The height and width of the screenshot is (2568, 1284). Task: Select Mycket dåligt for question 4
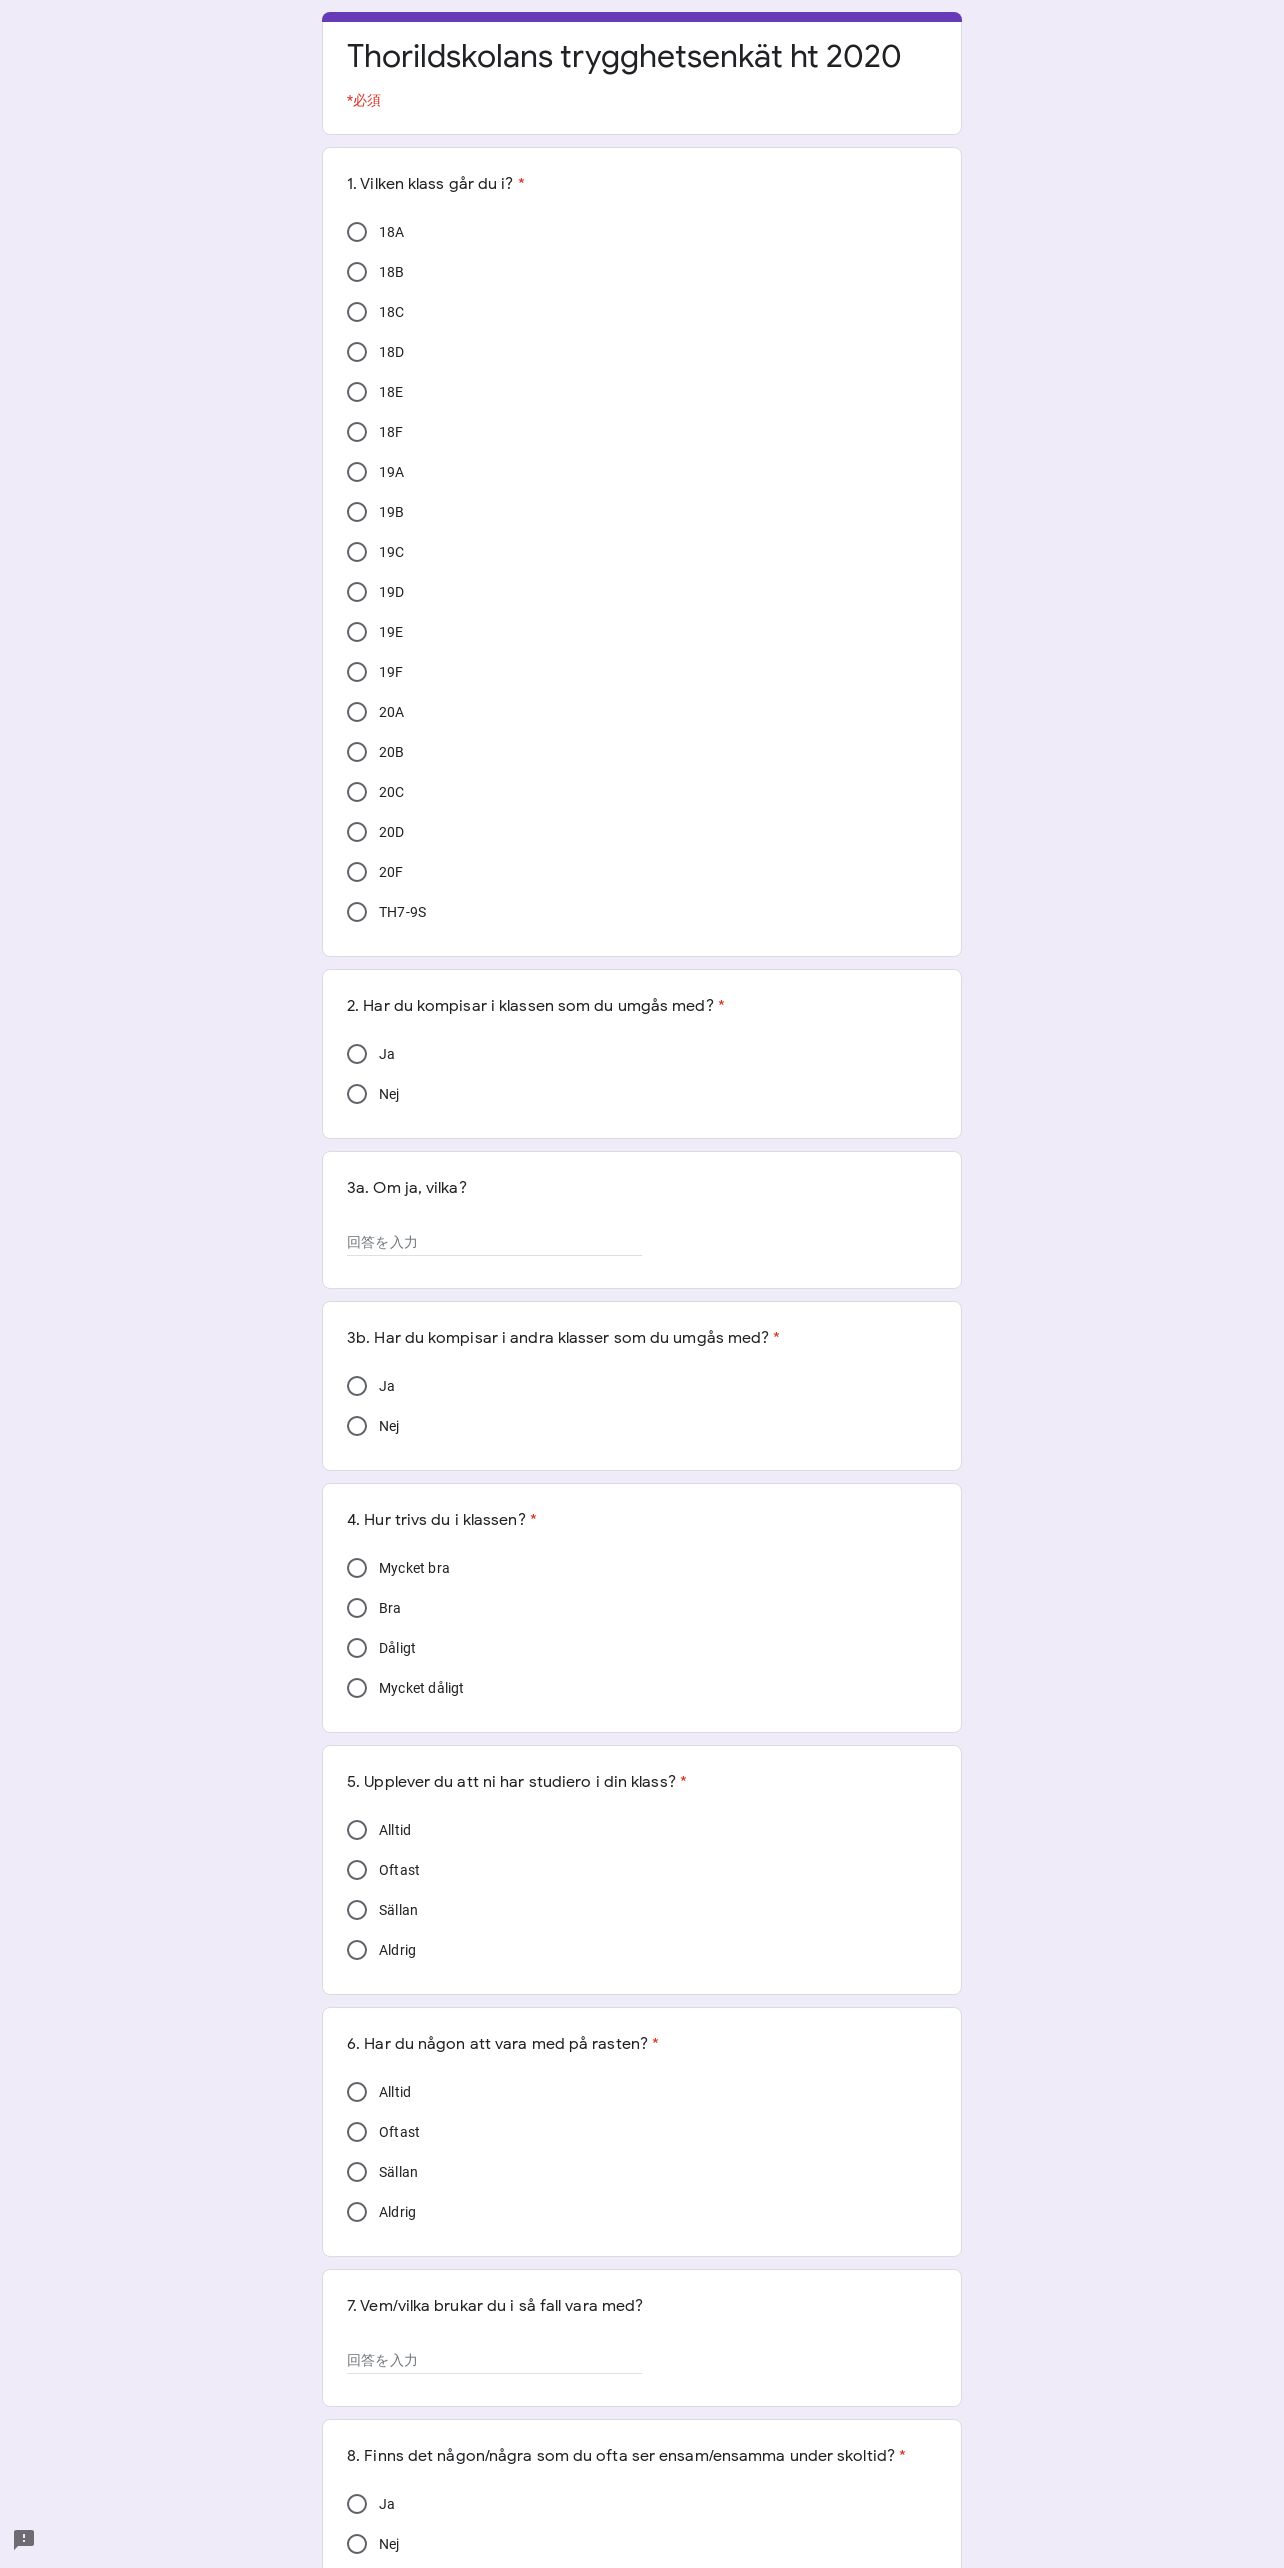(357, 1688)
